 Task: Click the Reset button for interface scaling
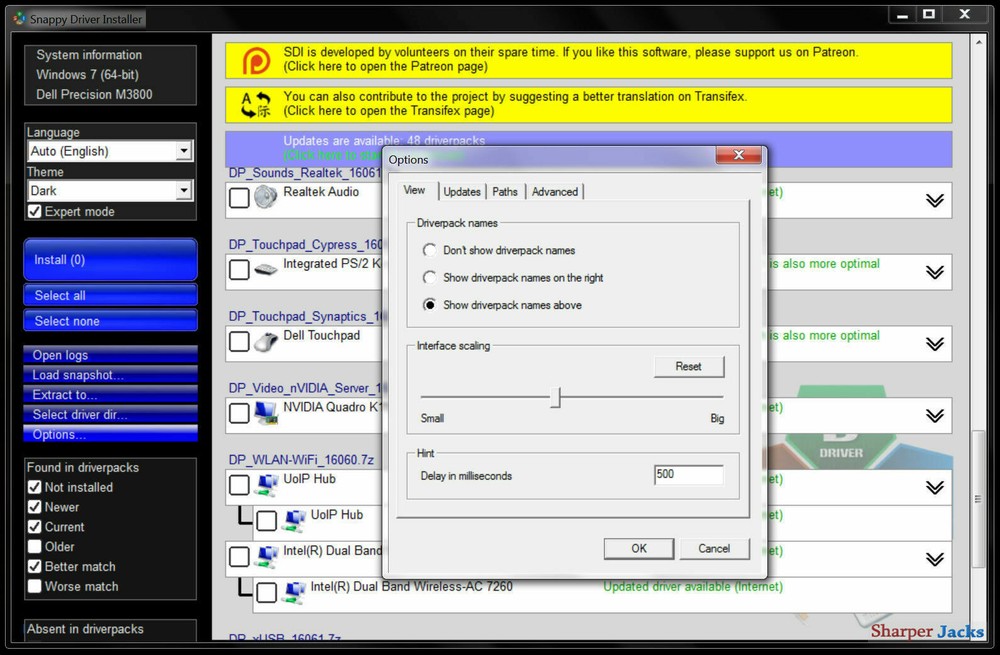pos(688,367)
